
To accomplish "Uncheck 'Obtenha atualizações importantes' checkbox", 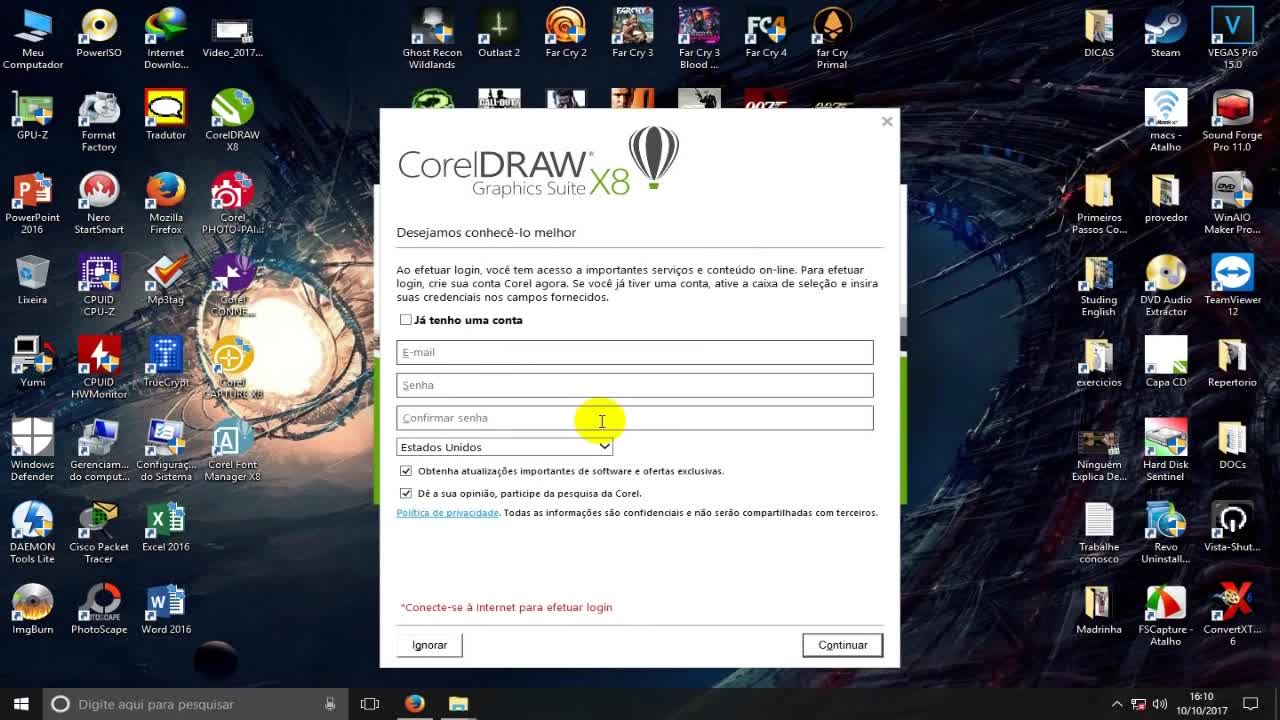I will pyautogui.click(x=405, y=471).
